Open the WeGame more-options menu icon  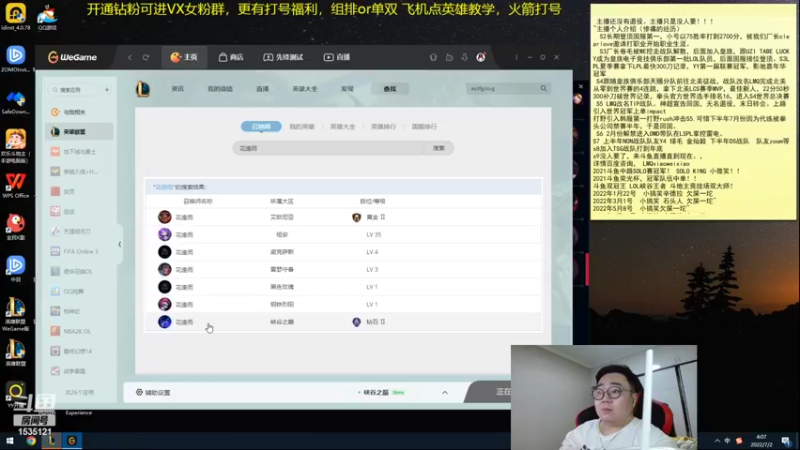coord(516,57)
